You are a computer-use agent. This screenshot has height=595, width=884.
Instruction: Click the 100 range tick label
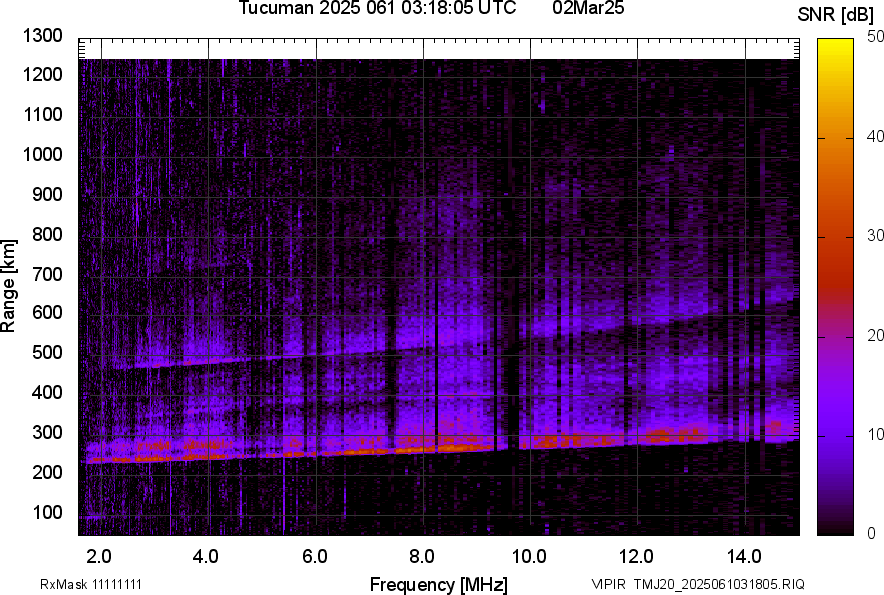(x=49, y=512)
